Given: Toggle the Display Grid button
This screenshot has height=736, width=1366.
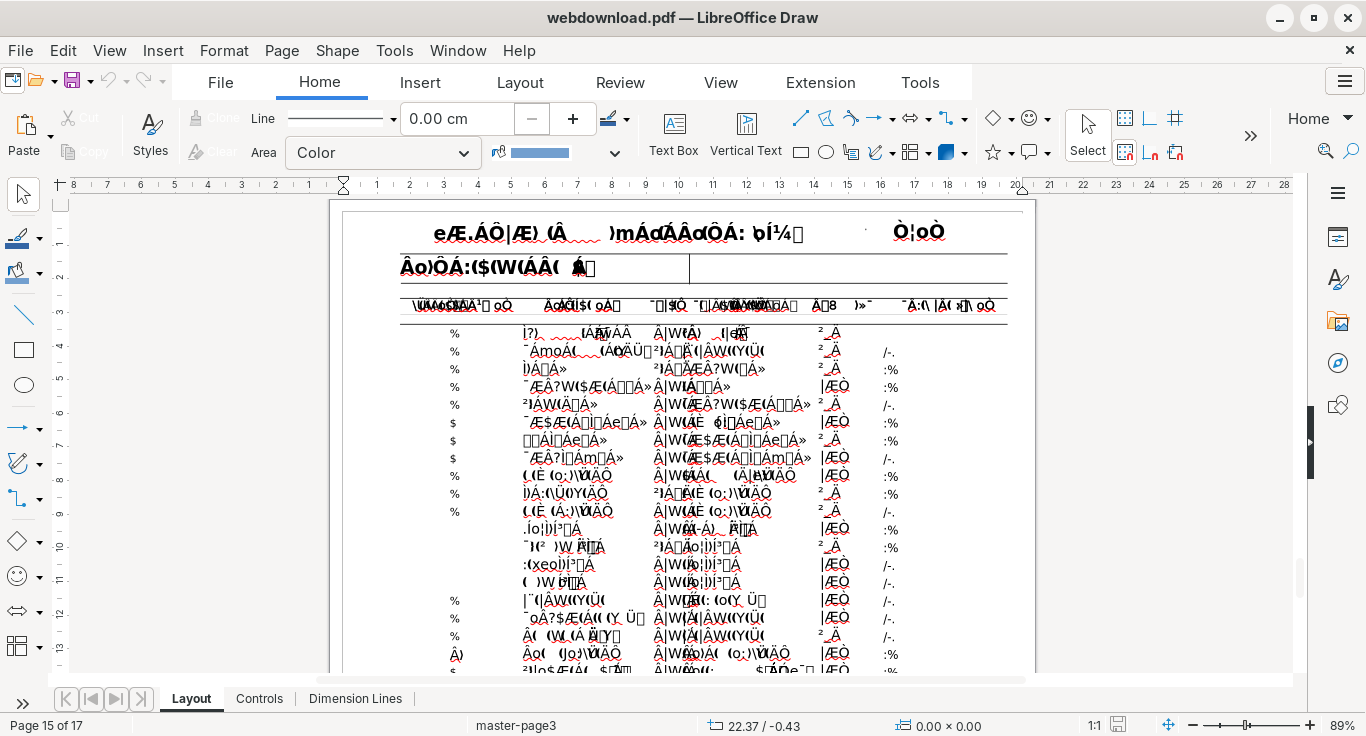Looking at the screenshot, I should click(1125, 119).
